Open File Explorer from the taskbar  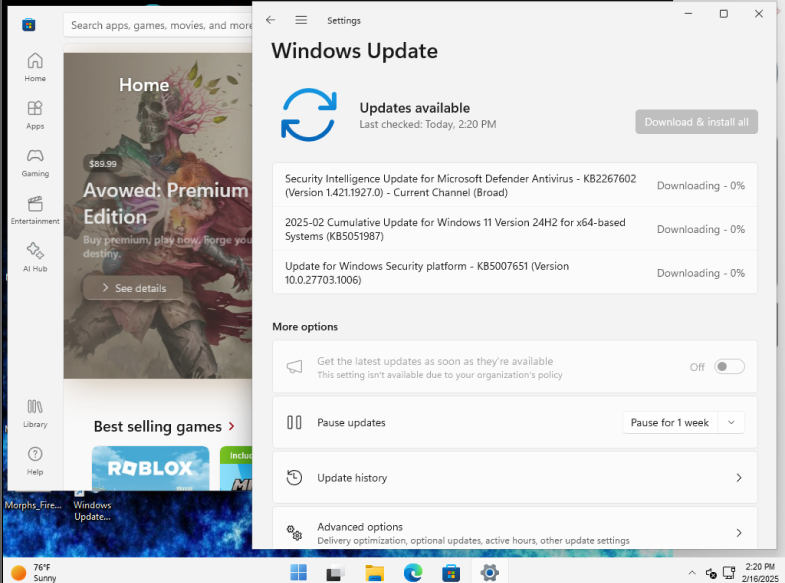coord(374,572)
